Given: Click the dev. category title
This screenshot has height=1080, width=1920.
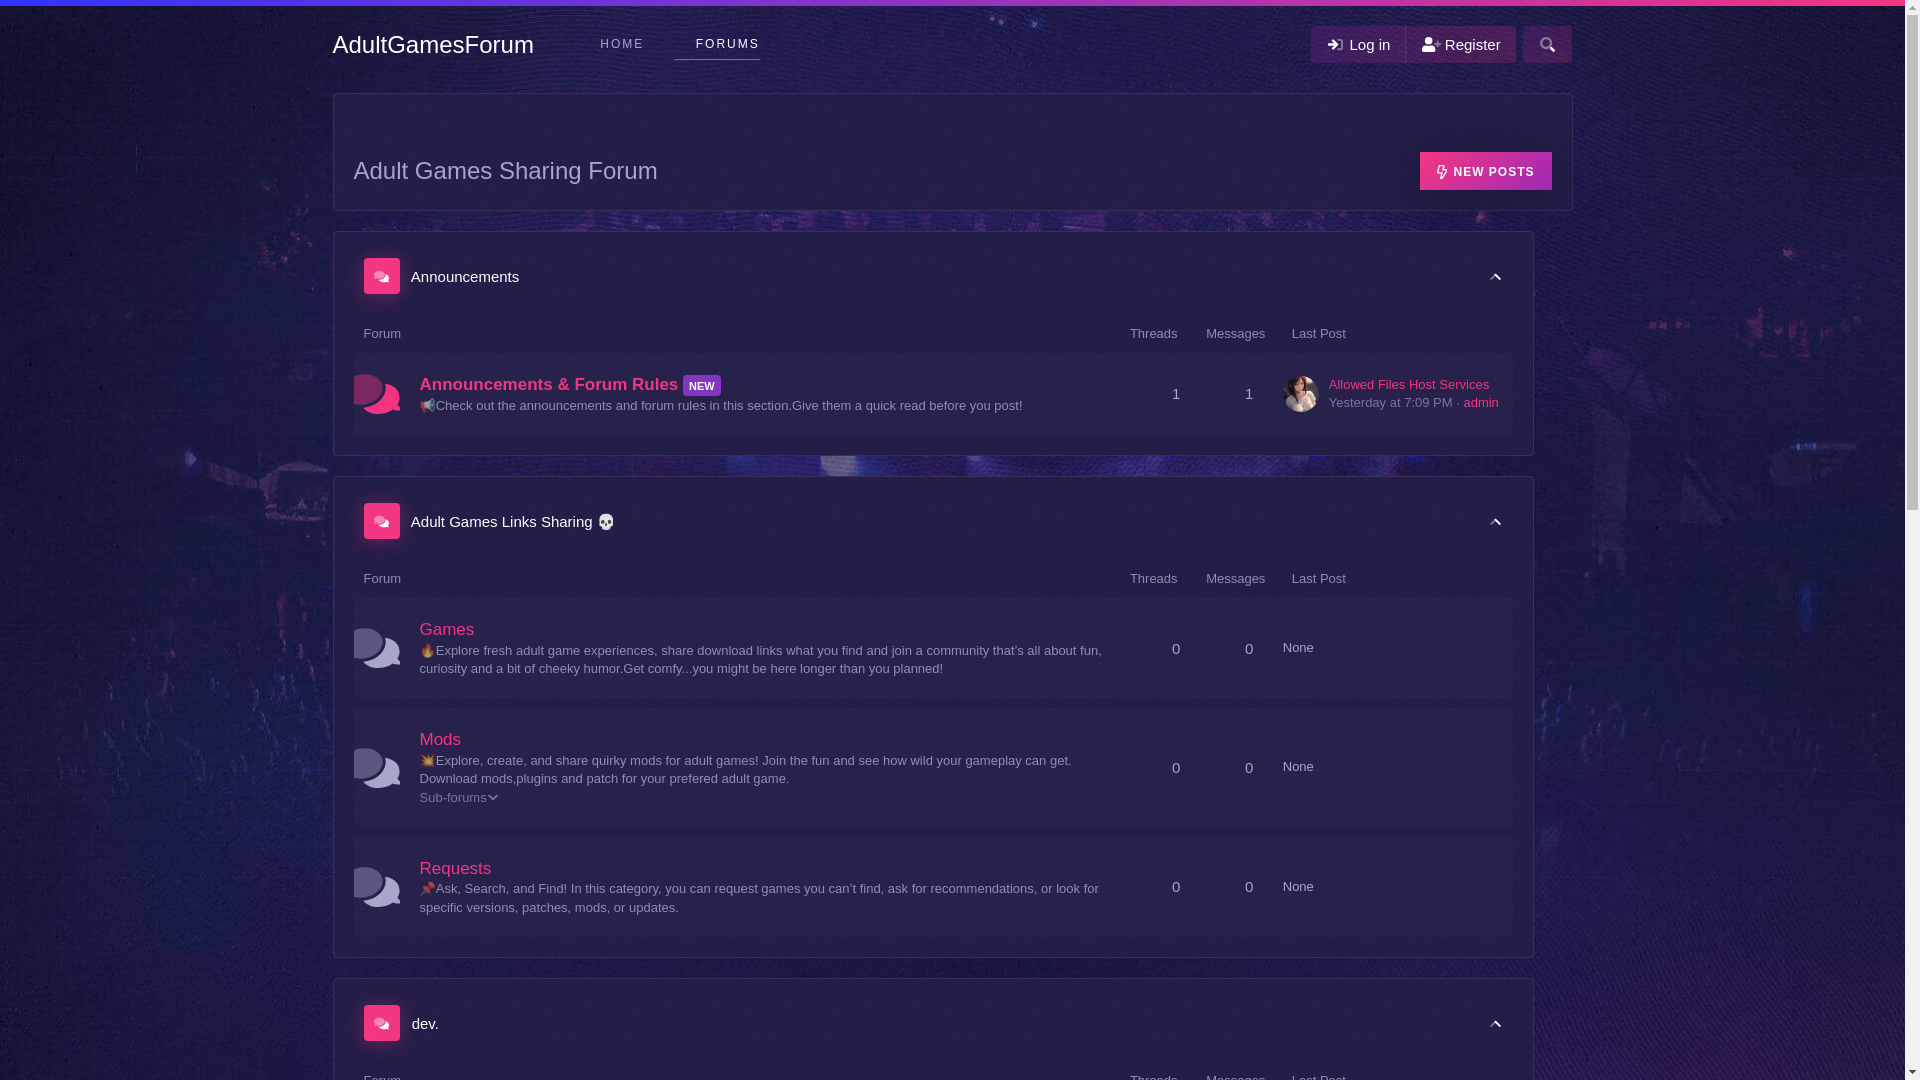Looking at the screenshot, I should click(425, 1024).
